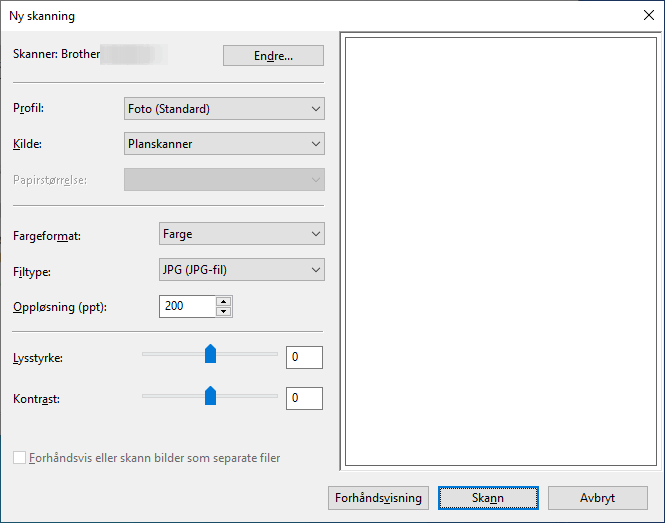Click the Kontrast slider handle

[x=210, y=395]
